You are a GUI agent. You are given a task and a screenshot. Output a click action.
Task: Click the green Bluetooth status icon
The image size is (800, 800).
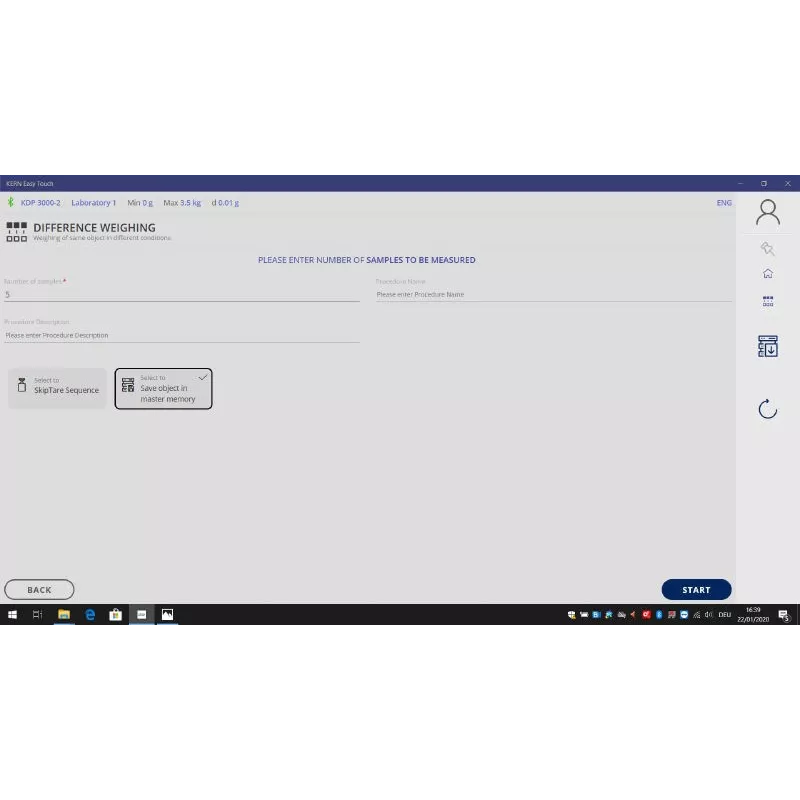11,203
